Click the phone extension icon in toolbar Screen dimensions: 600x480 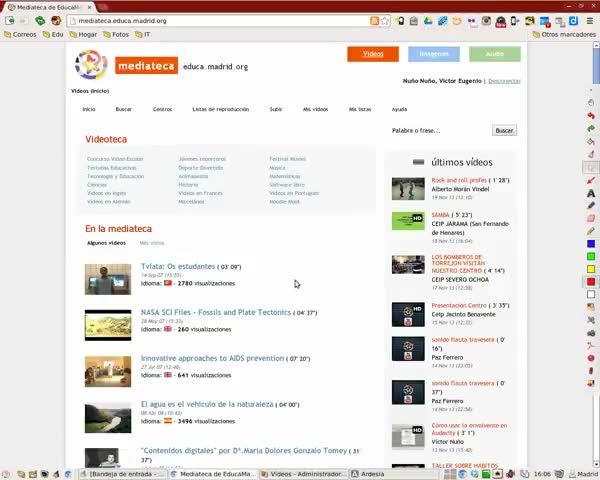click(515, 21)
